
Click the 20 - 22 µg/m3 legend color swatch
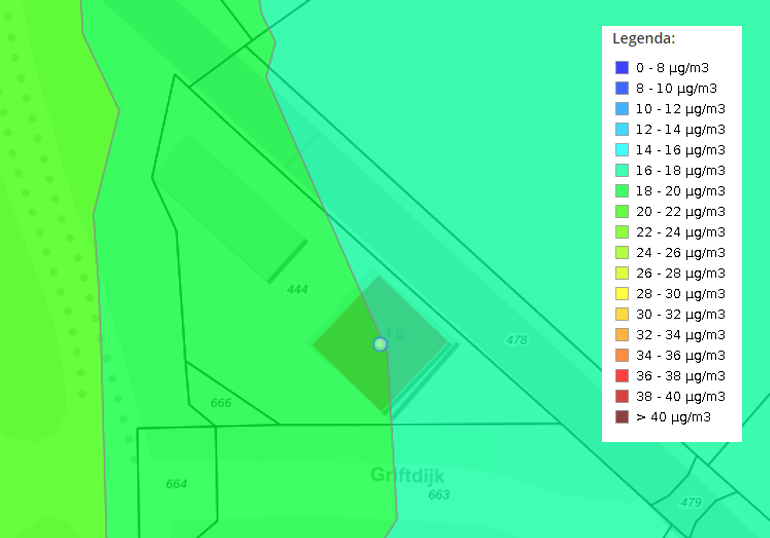(622, 212)
